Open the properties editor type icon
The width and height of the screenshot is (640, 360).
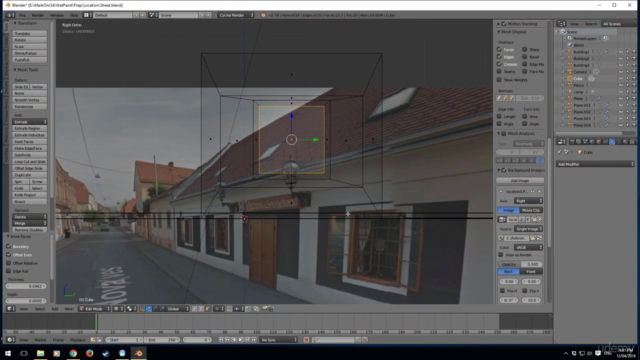point(561,142)
